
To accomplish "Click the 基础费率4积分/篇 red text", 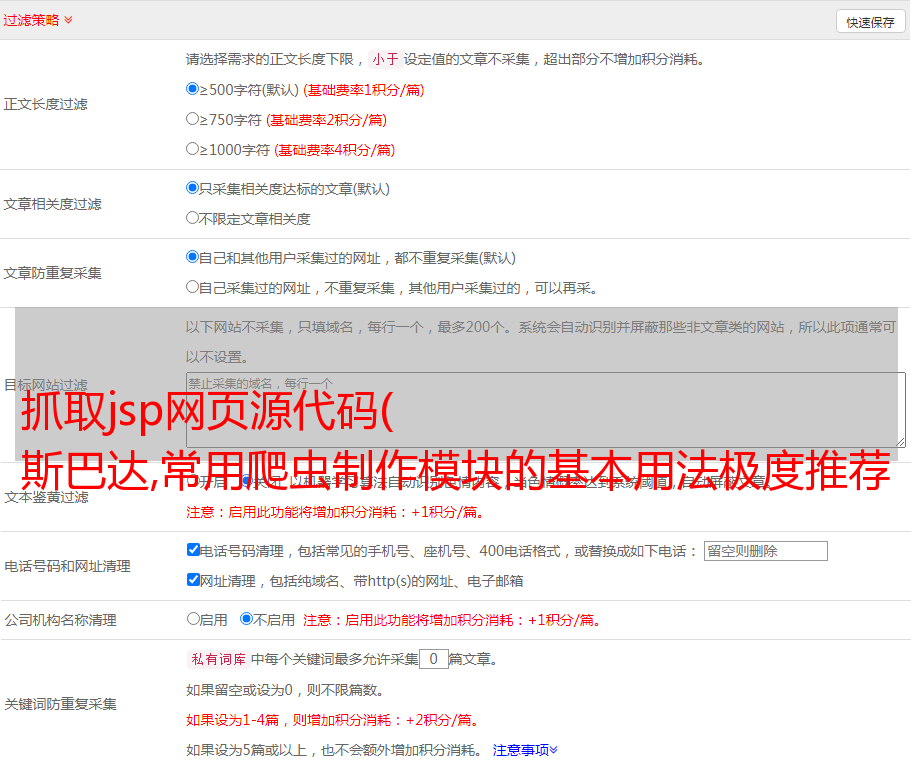I will pos(334,150).
